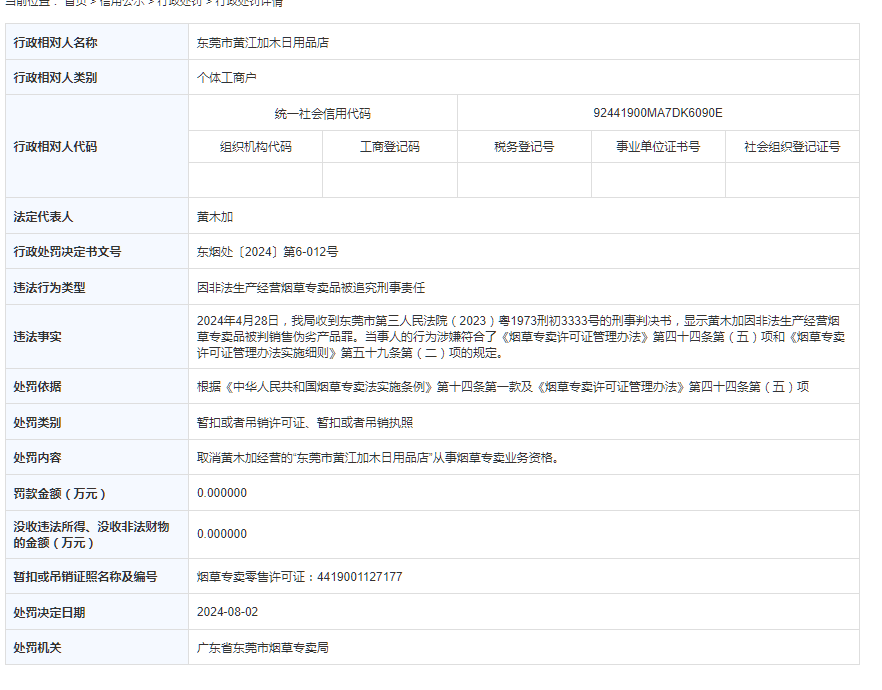Click the 组织机构代码 column header
882x690 pixels.
pos(255,147)
